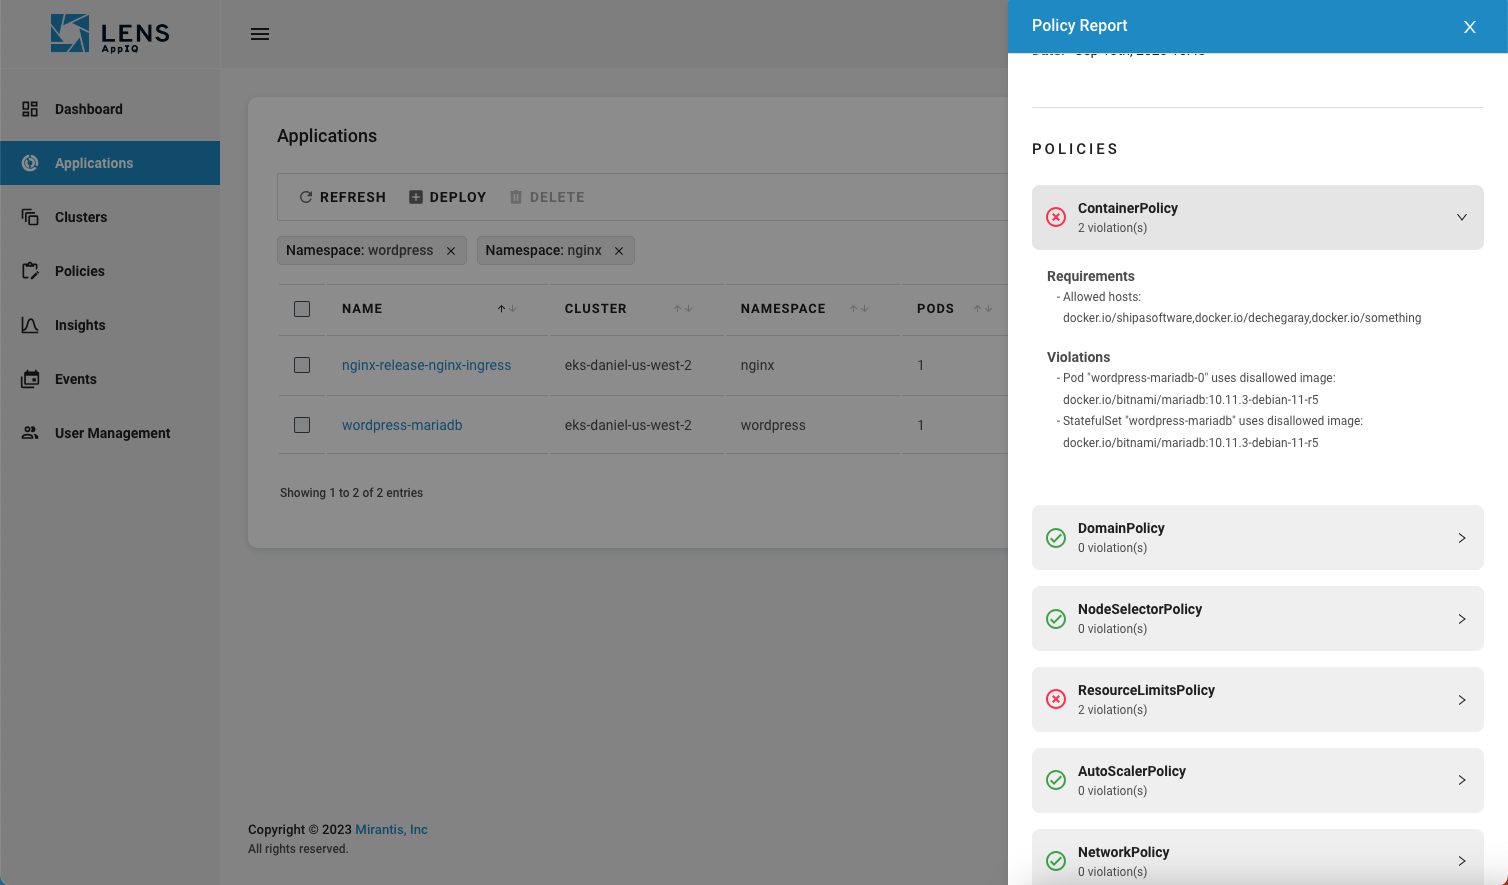Click the DELETE button
Screen dimensions: 1508x885
click(547, 197)
